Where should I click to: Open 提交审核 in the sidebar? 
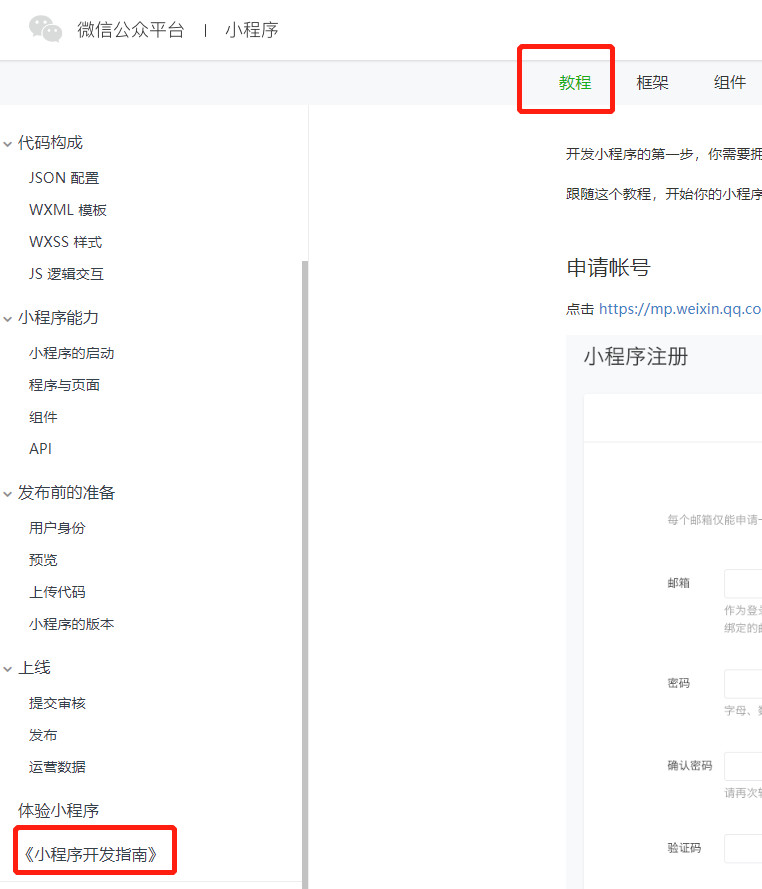[57, 703]
